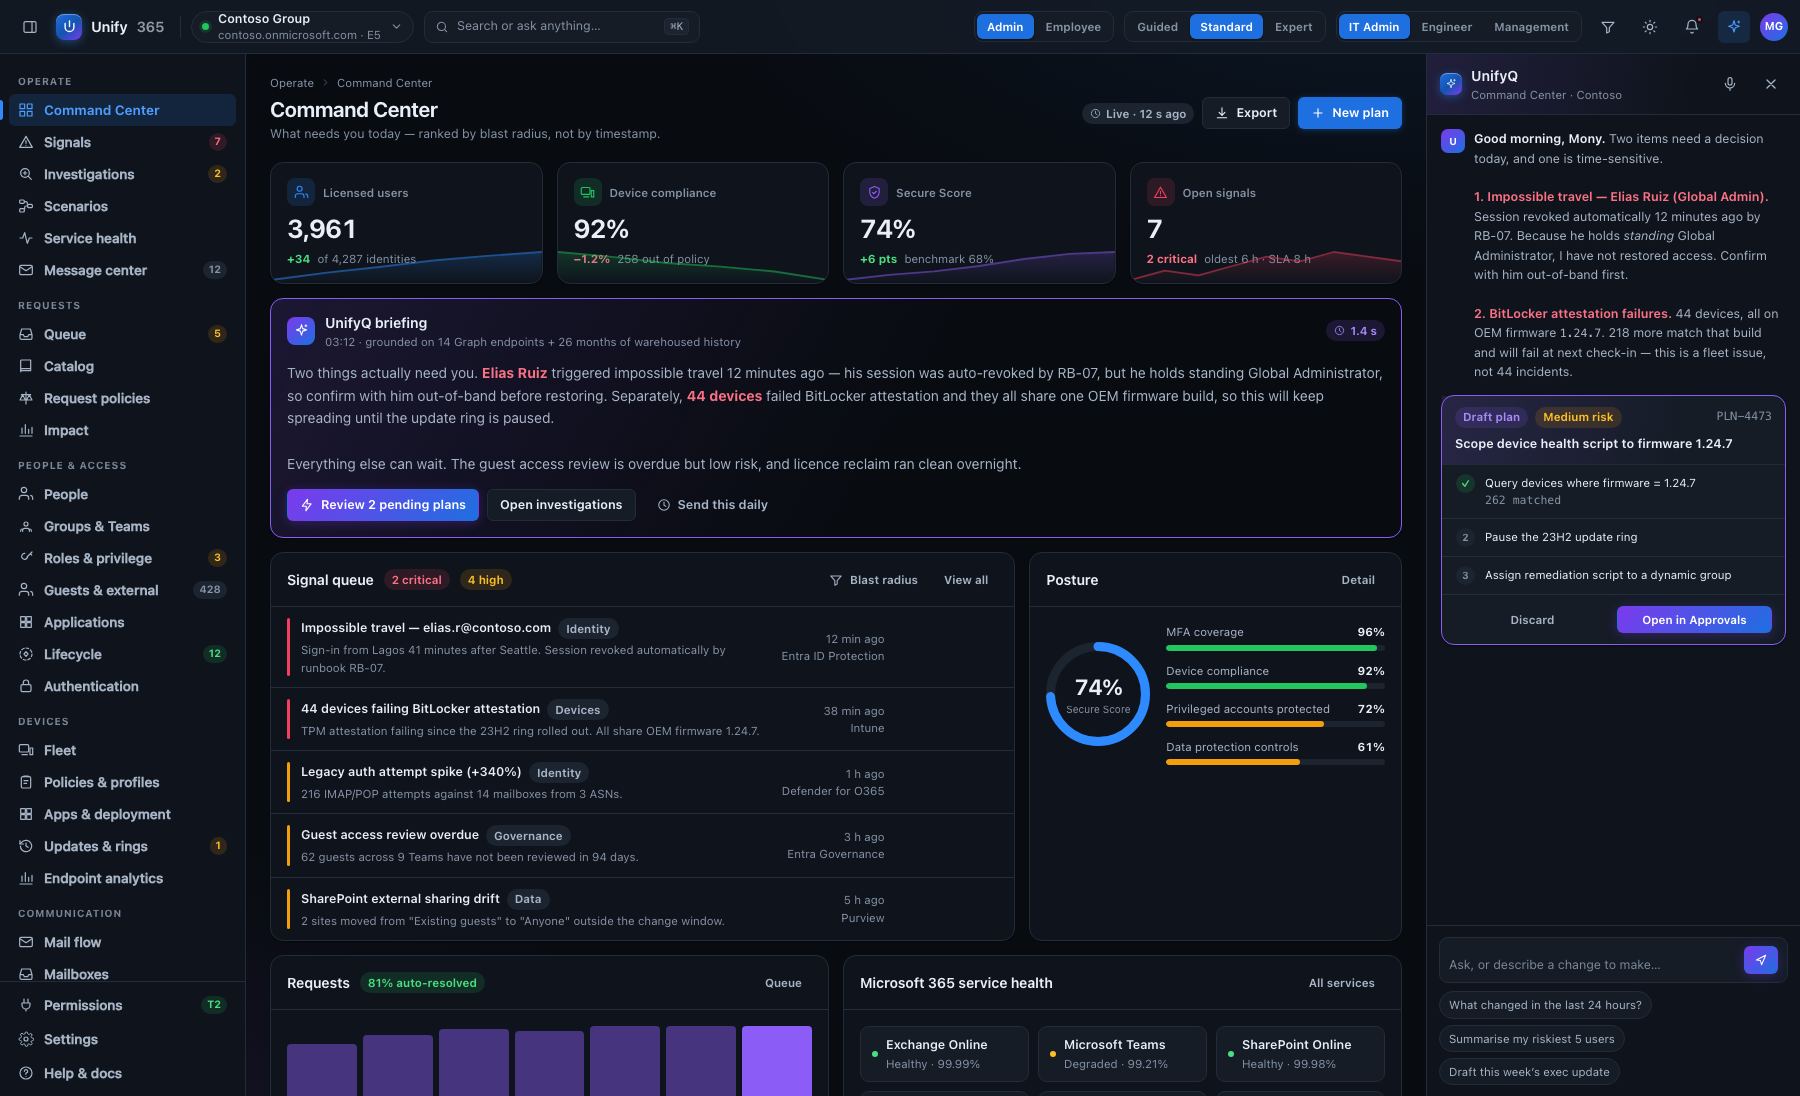Image resolution: width=1800 pixels, height=1096 pixels.
Task: Open Roles & privilege in the sidebar
Action: [x=122, y=558]
